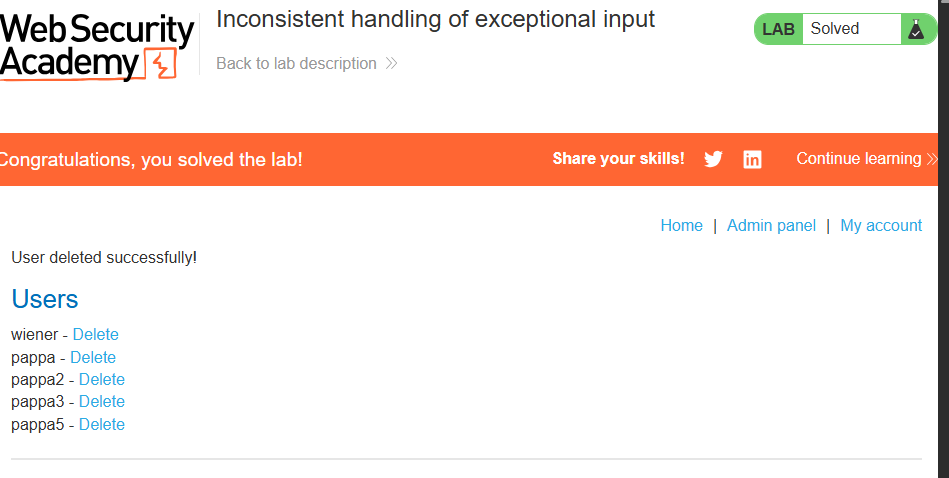Image resolution: width=949 pixels, height=478 pixels.
Task: Open My account page
Action: point(881,226)
